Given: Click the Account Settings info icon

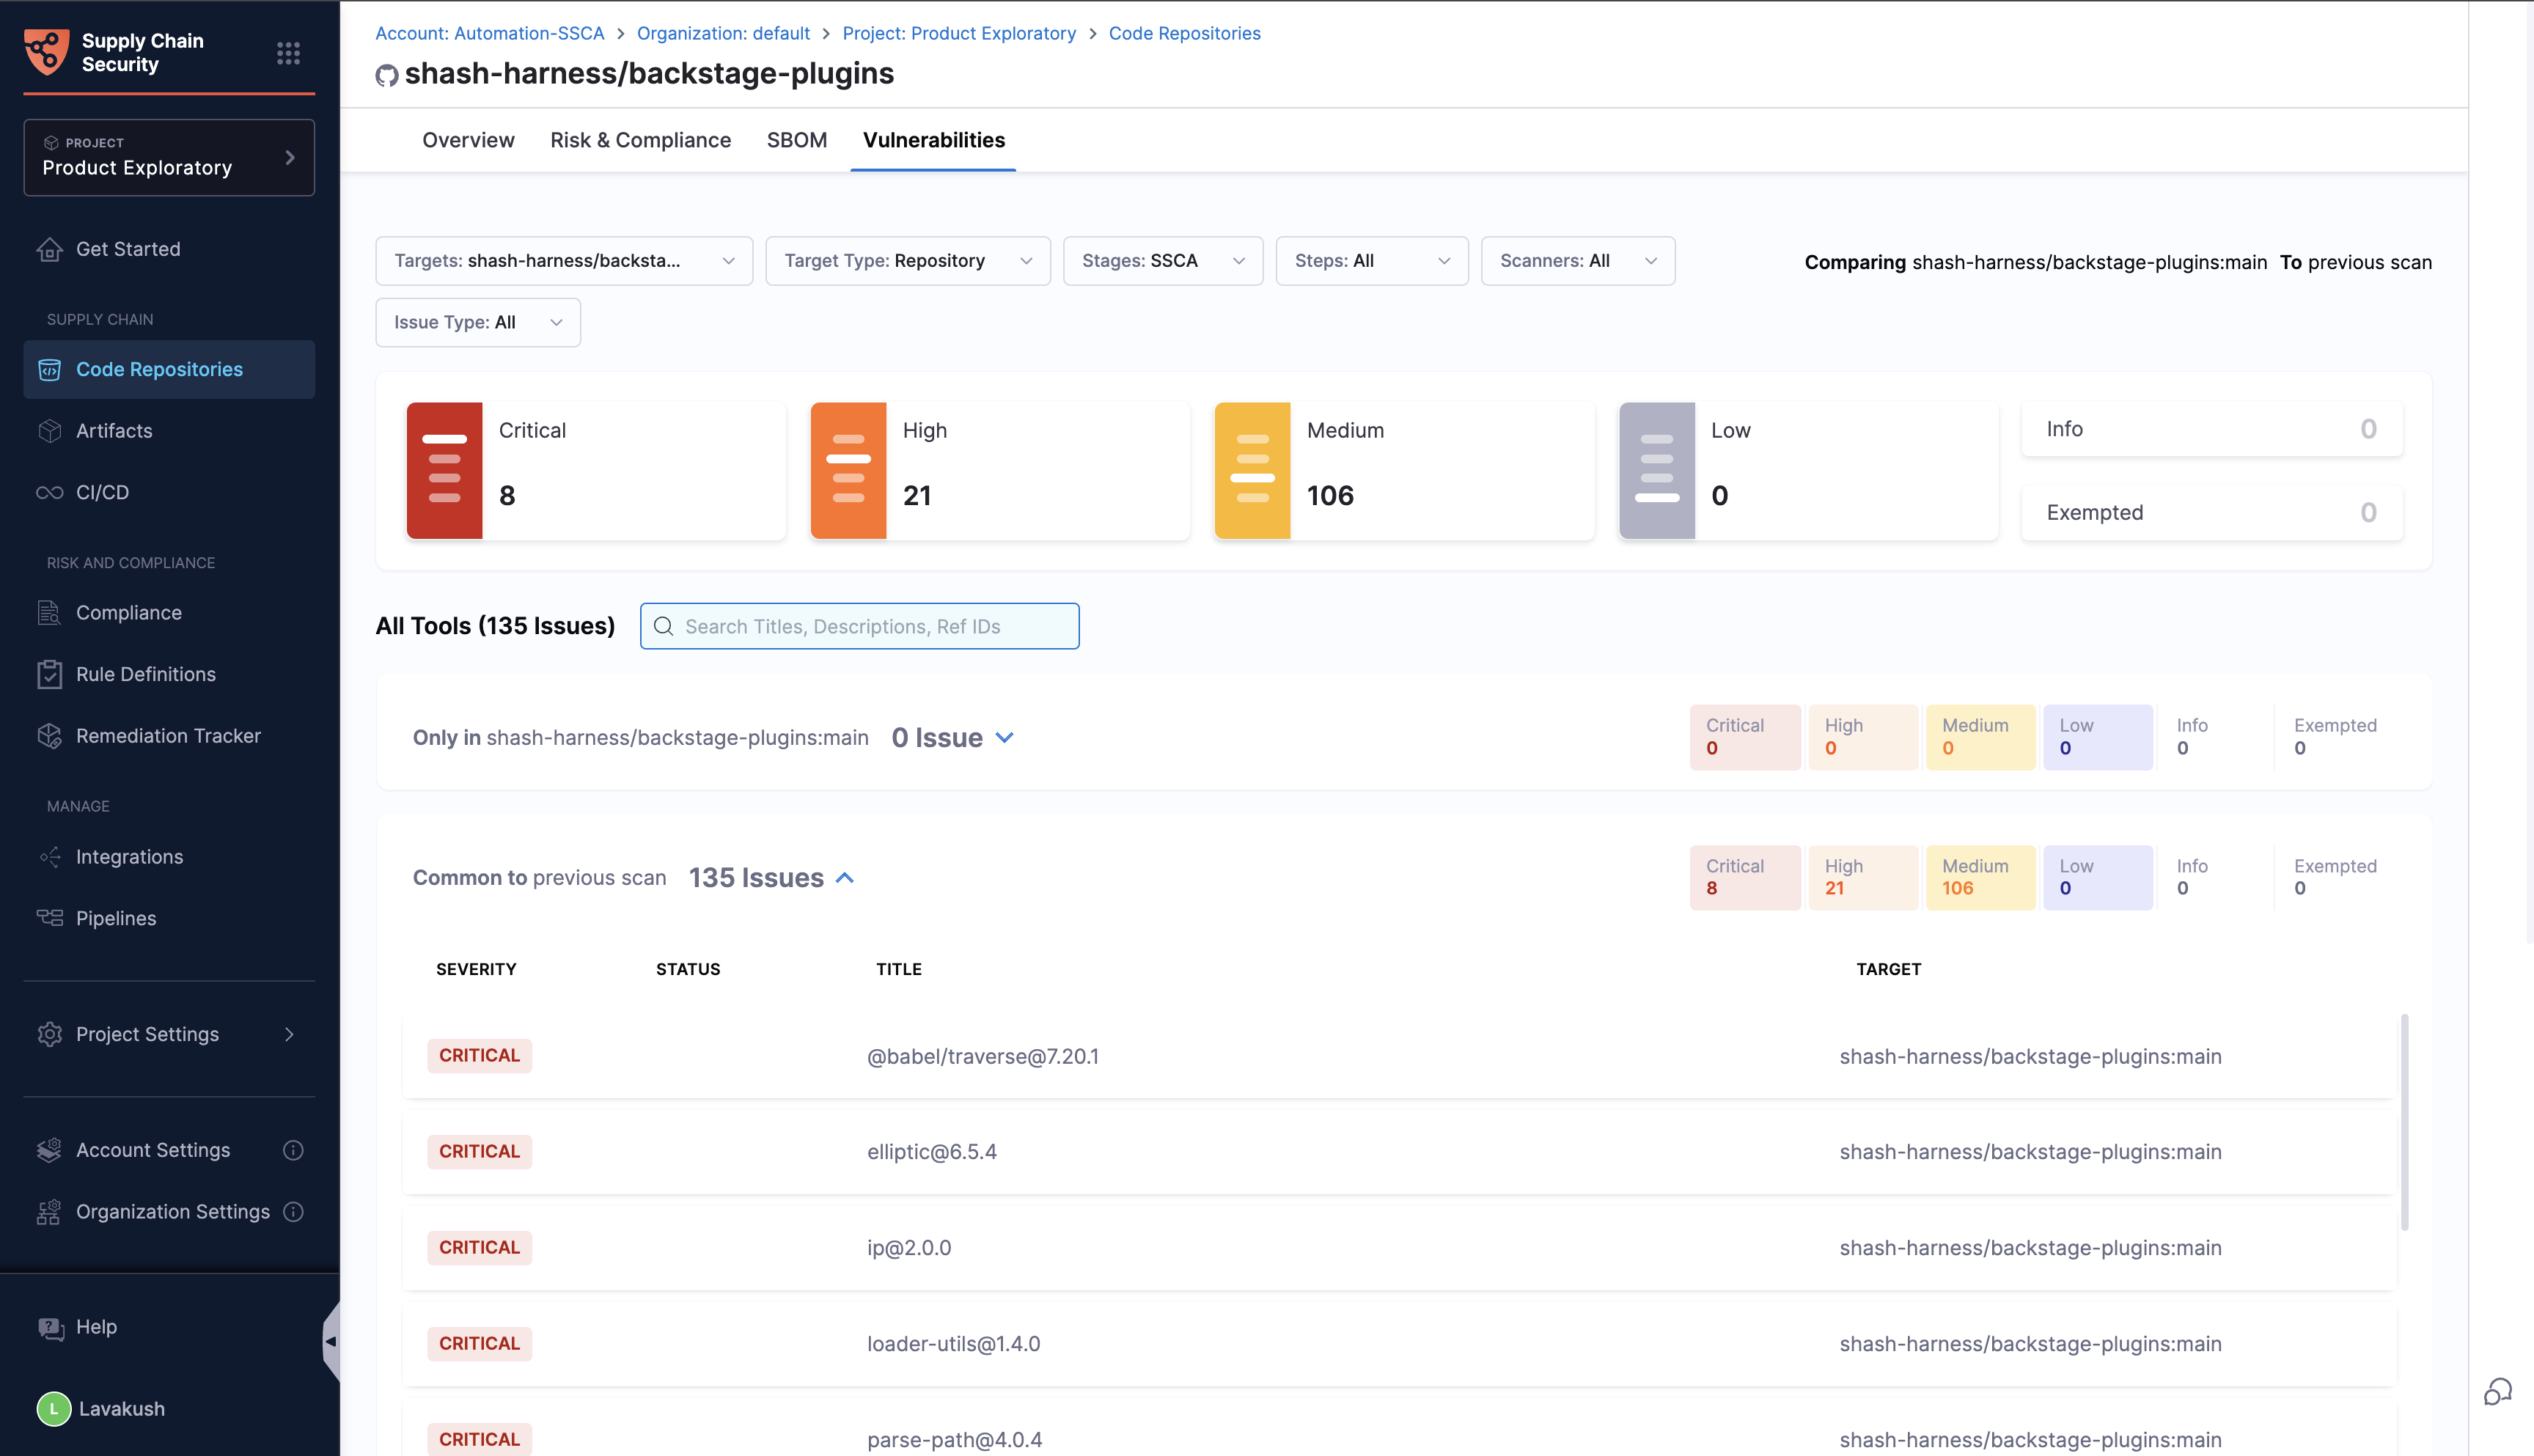Looking at the screenshot, I should pyautogui.click(x=293, y=1150).
